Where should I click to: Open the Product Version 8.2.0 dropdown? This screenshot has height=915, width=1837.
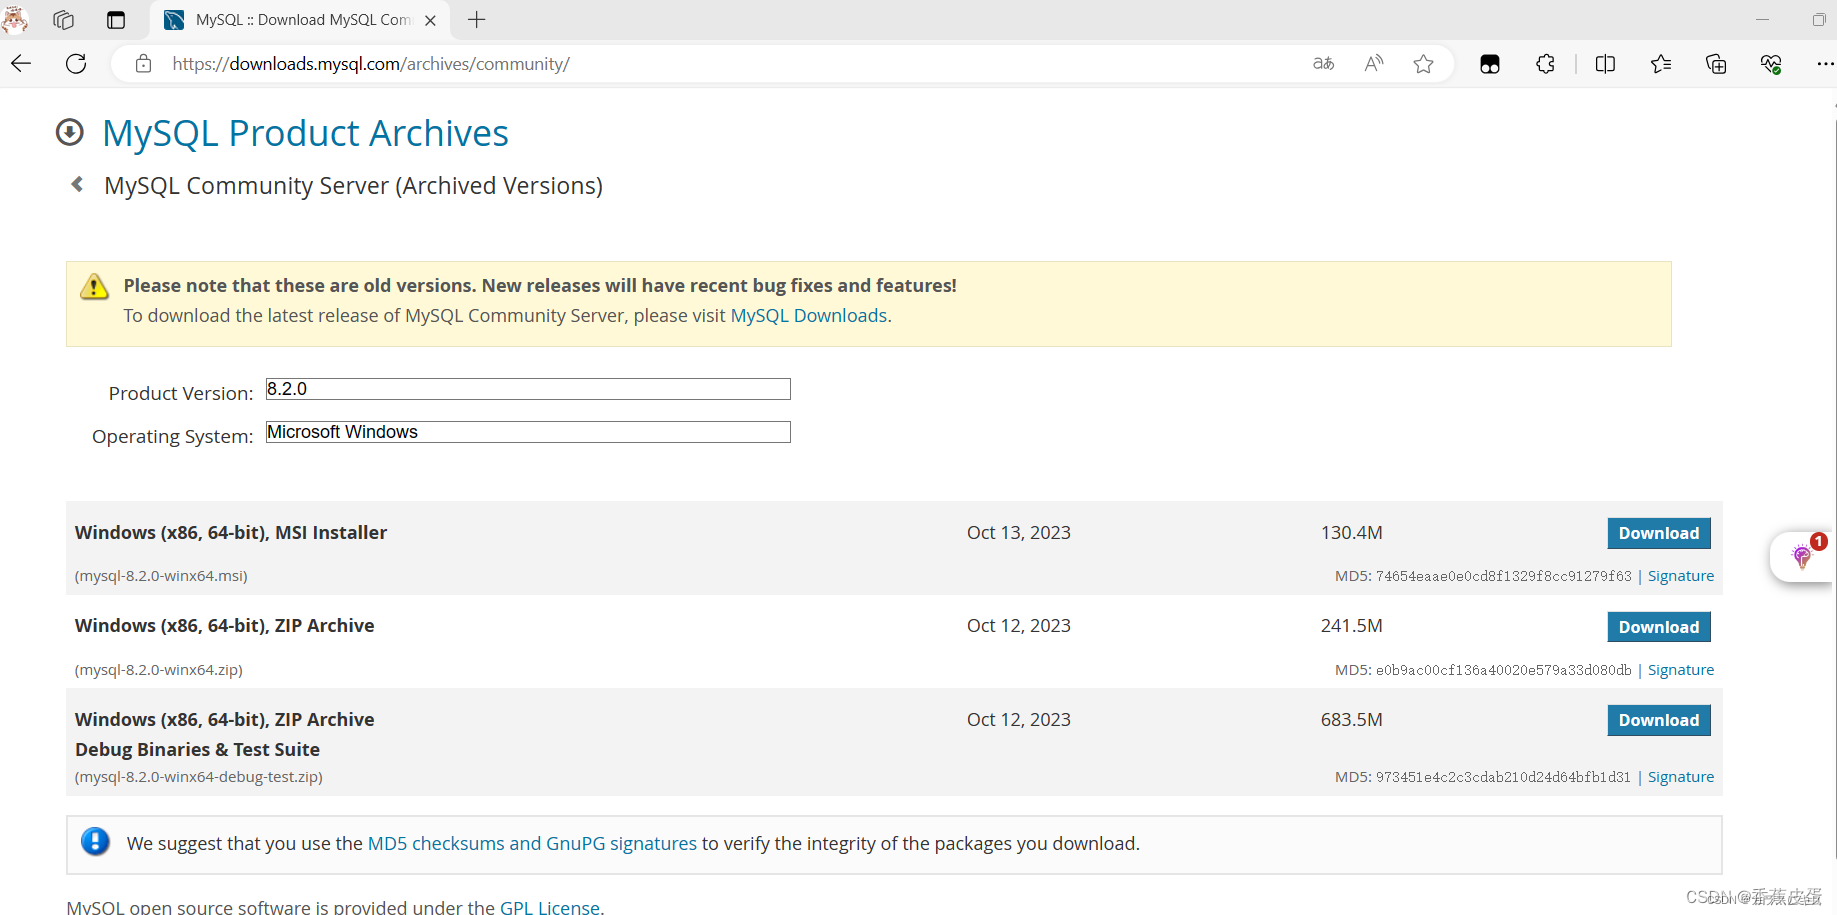(528, 389)
